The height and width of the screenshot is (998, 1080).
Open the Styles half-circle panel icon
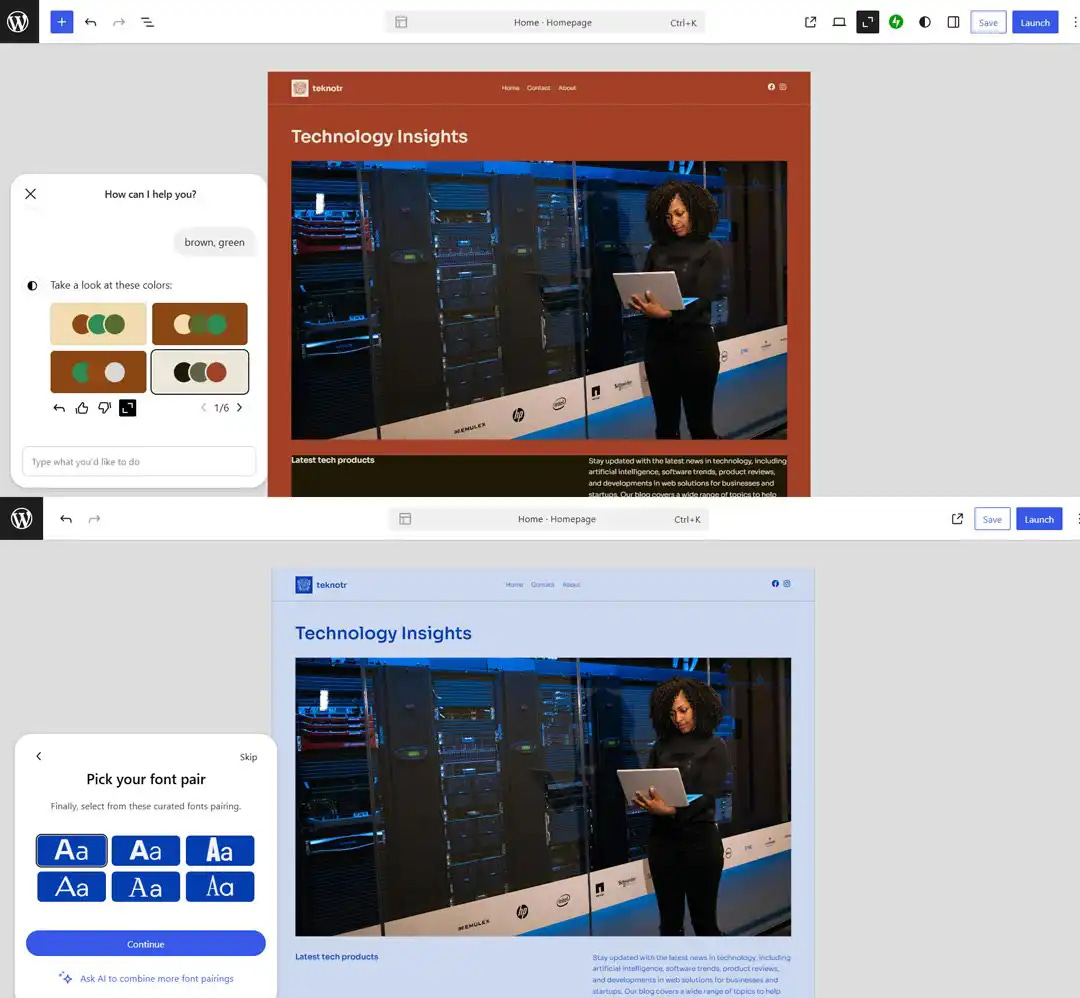(x=925, y=22)
